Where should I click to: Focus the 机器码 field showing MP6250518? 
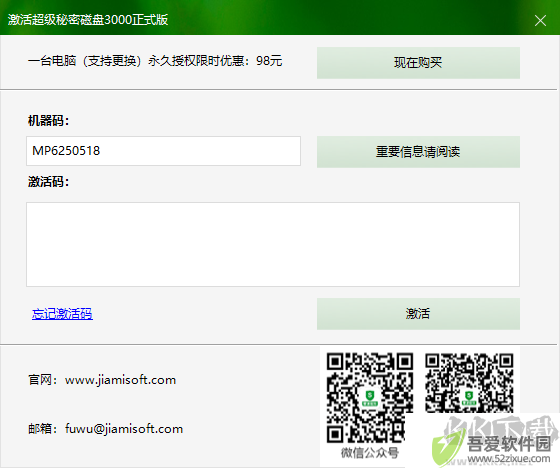coord(163,151)
